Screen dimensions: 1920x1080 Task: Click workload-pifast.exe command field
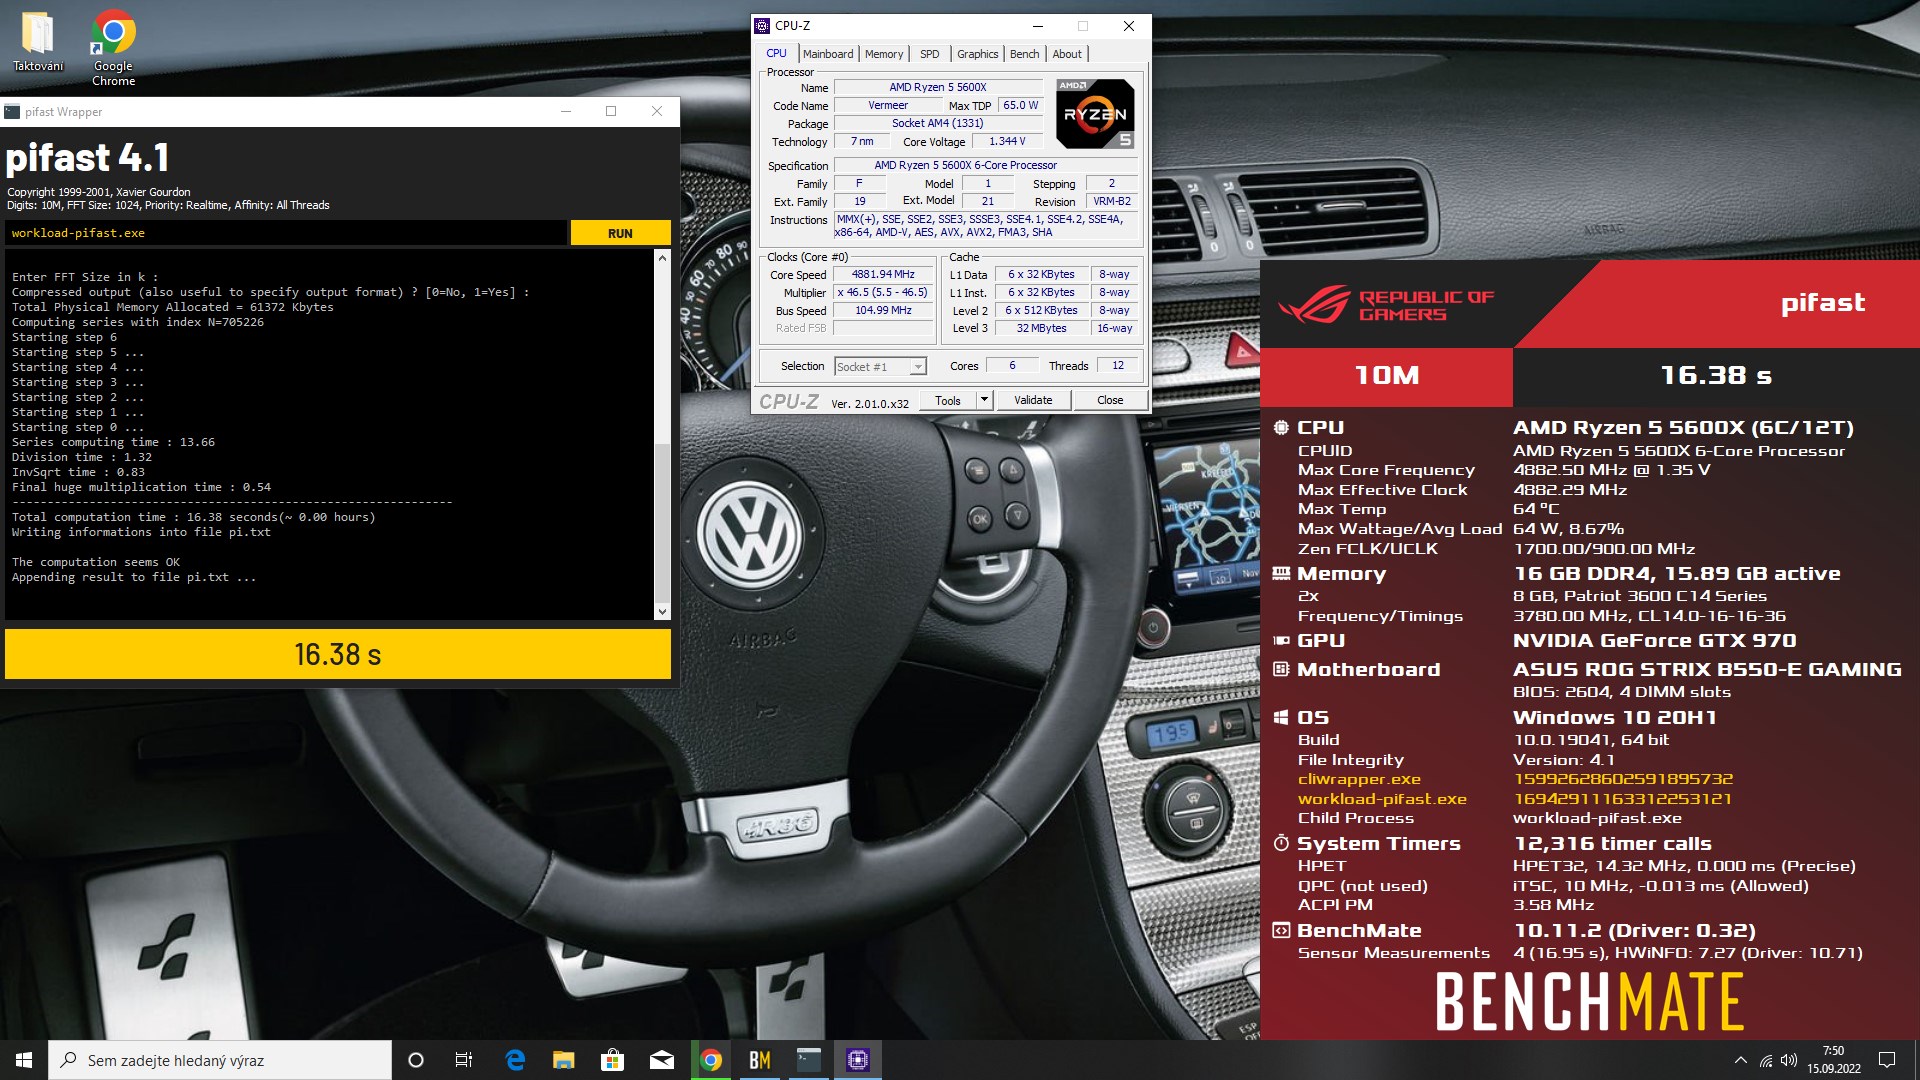click(286, 233)
